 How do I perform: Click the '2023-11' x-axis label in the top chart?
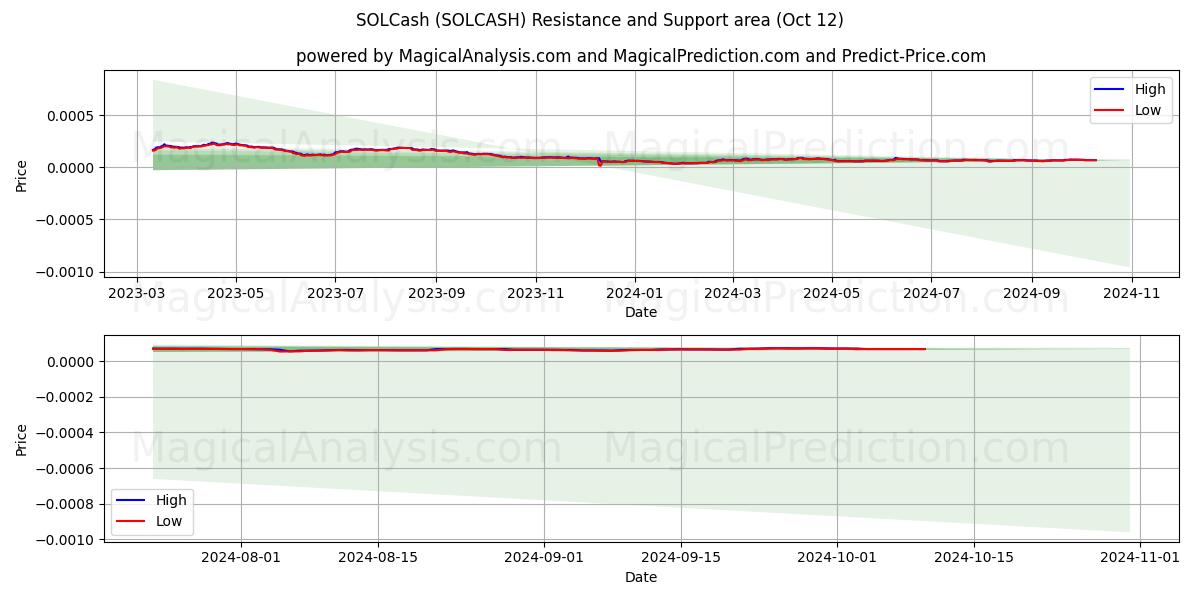point(536,294)
